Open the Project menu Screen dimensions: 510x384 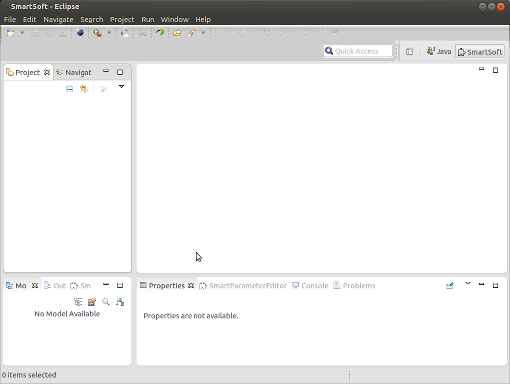122,19
